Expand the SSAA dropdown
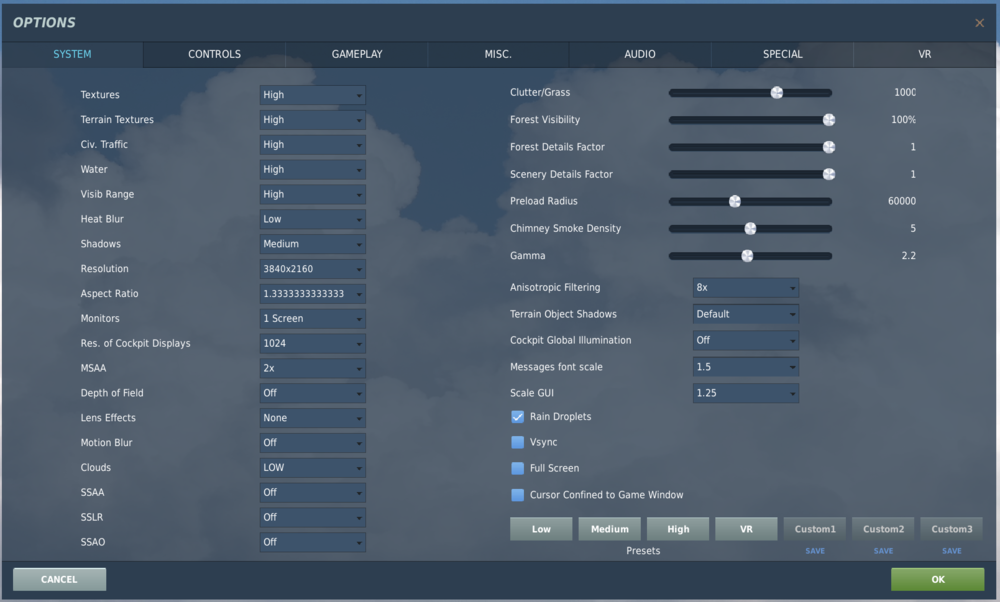Screen dimensions: 1000x602 coord(312,493)
